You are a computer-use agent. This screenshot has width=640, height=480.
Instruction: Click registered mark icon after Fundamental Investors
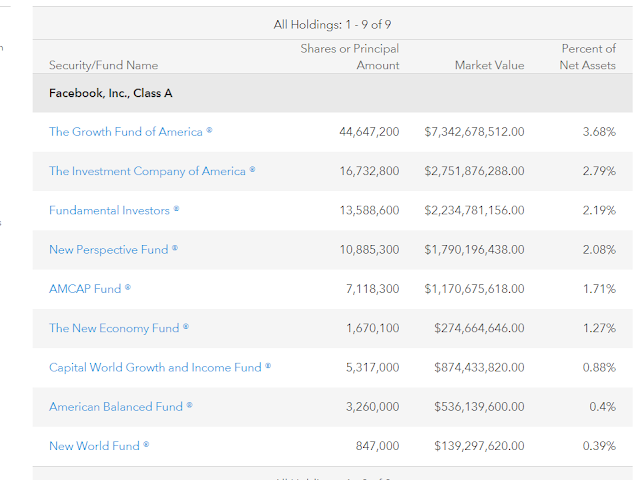(x=176, y=209)
